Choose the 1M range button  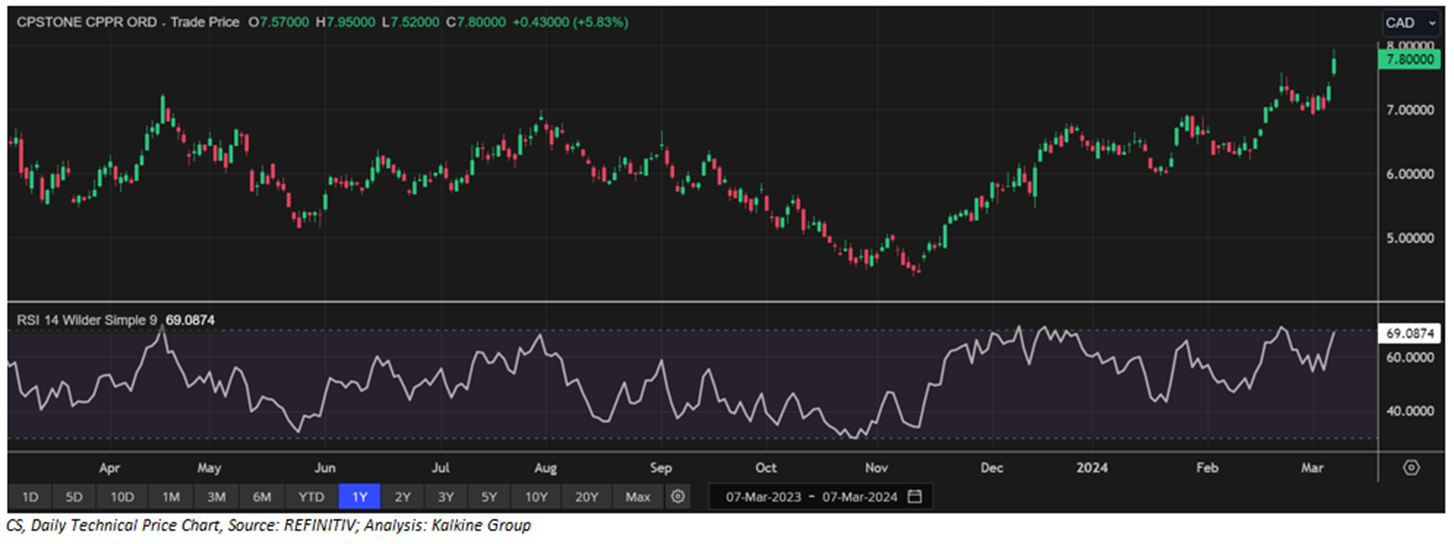[x=170, y=497]
